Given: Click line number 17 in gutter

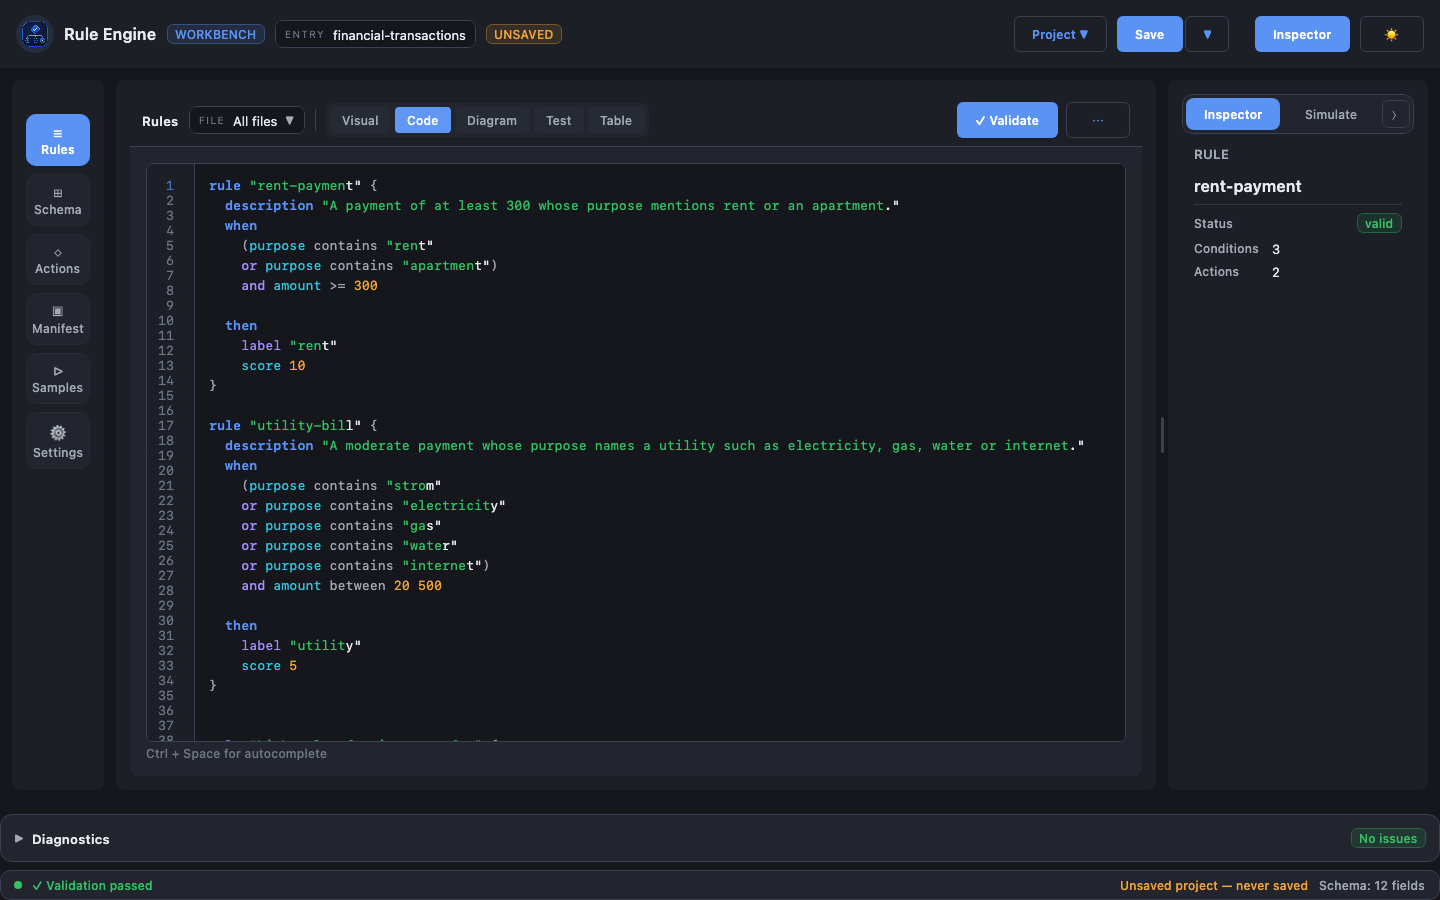Looking at the screenshot, I should click(166, 426).
